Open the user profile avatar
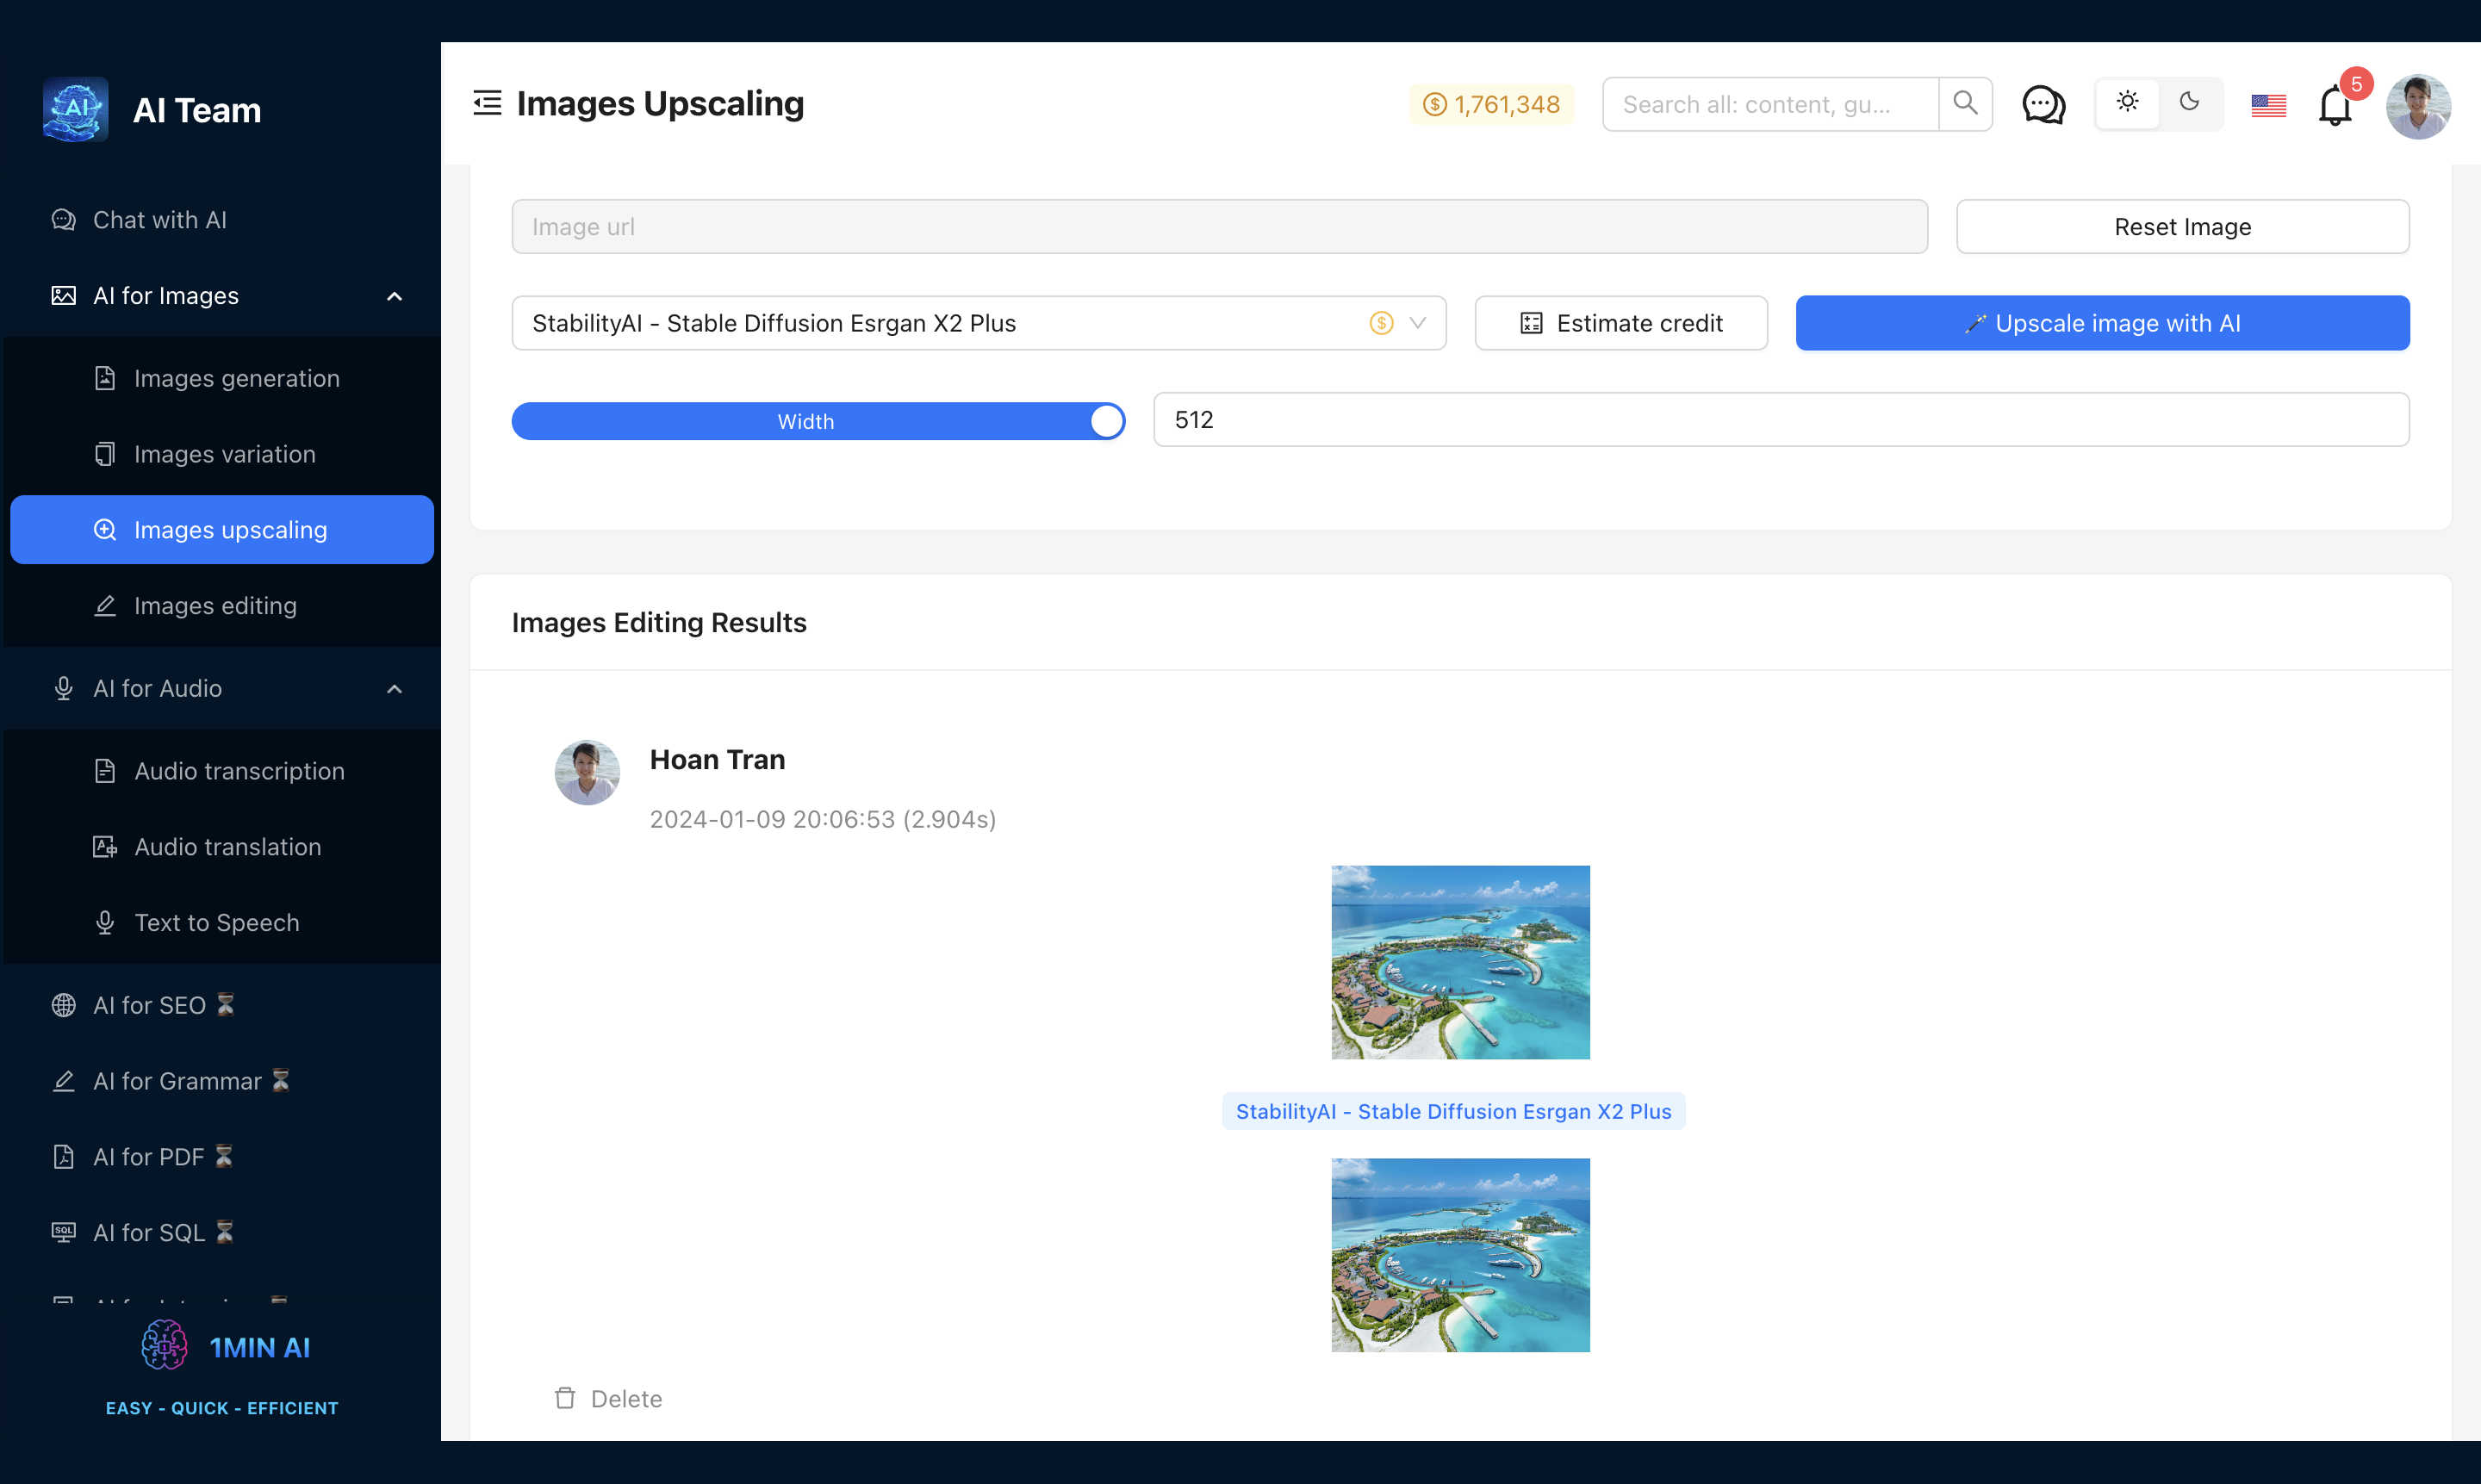 click(2417, 106)
